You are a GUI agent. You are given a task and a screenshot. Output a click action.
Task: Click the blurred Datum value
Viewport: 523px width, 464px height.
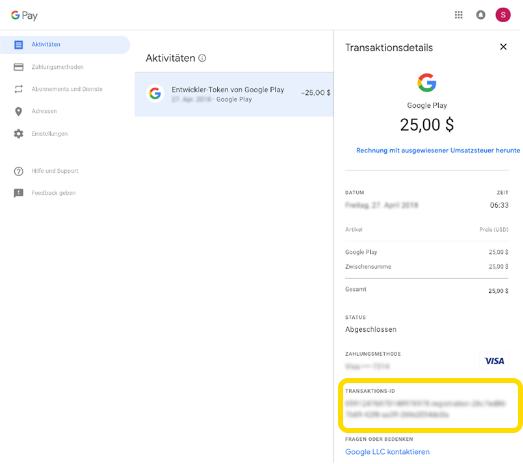(x=382, y=205)
